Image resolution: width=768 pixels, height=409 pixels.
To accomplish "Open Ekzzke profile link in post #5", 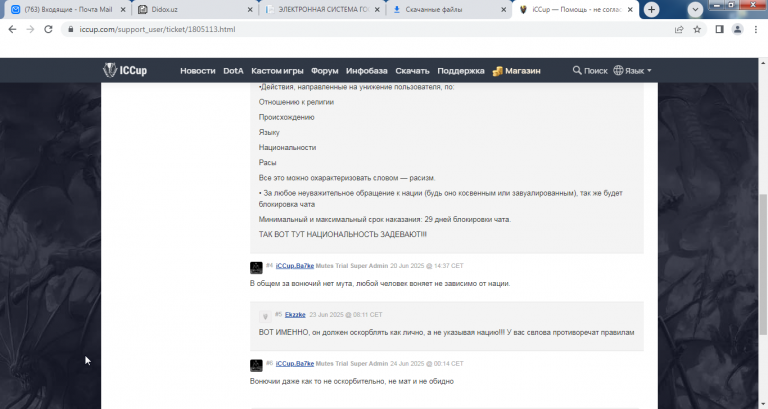I will [295, 315].
